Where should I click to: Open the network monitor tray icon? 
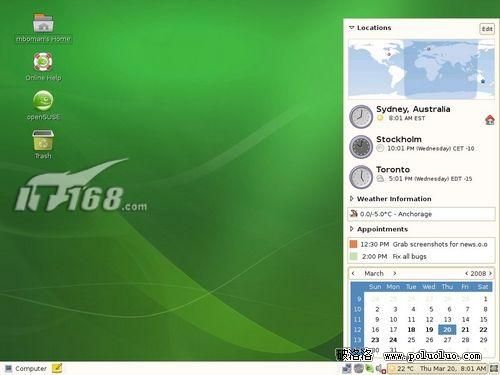click(x=347, y=369)
